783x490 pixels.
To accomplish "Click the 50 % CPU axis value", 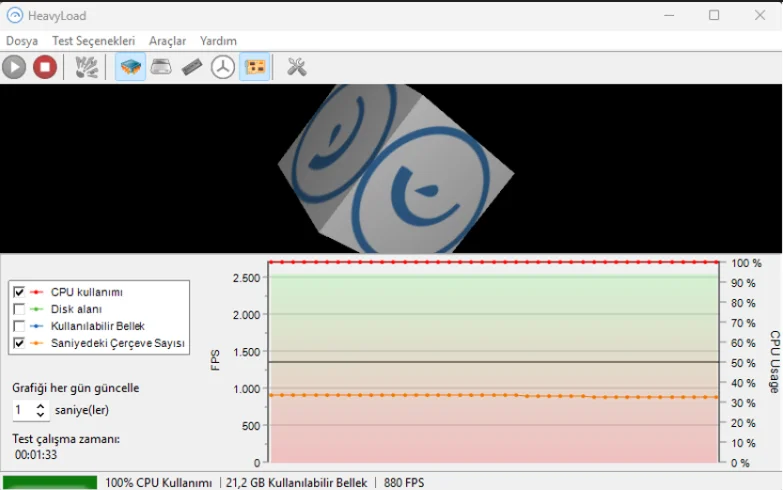I will point(743,363).
